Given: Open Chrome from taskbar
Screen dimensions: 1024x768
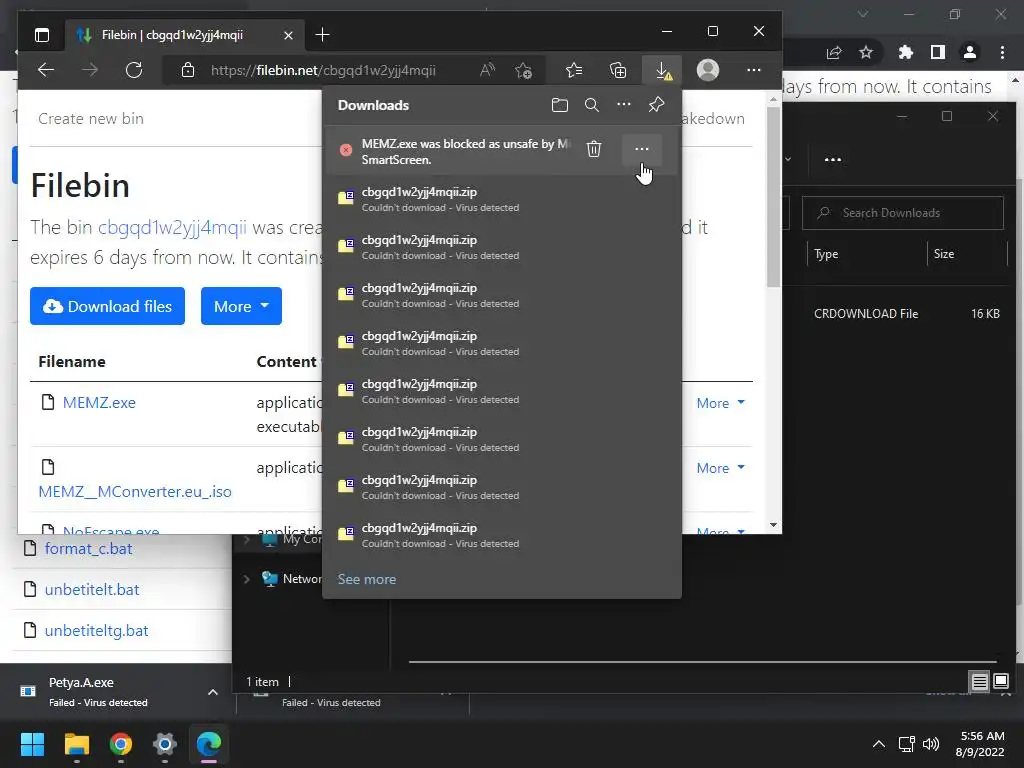Looking at the screenshot, I should (121, 744).
